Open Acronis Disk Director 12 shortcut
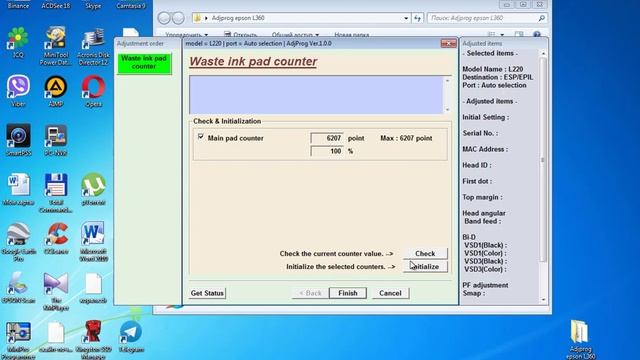This screenshot has height=360, width=640. (x=93, y=46)
